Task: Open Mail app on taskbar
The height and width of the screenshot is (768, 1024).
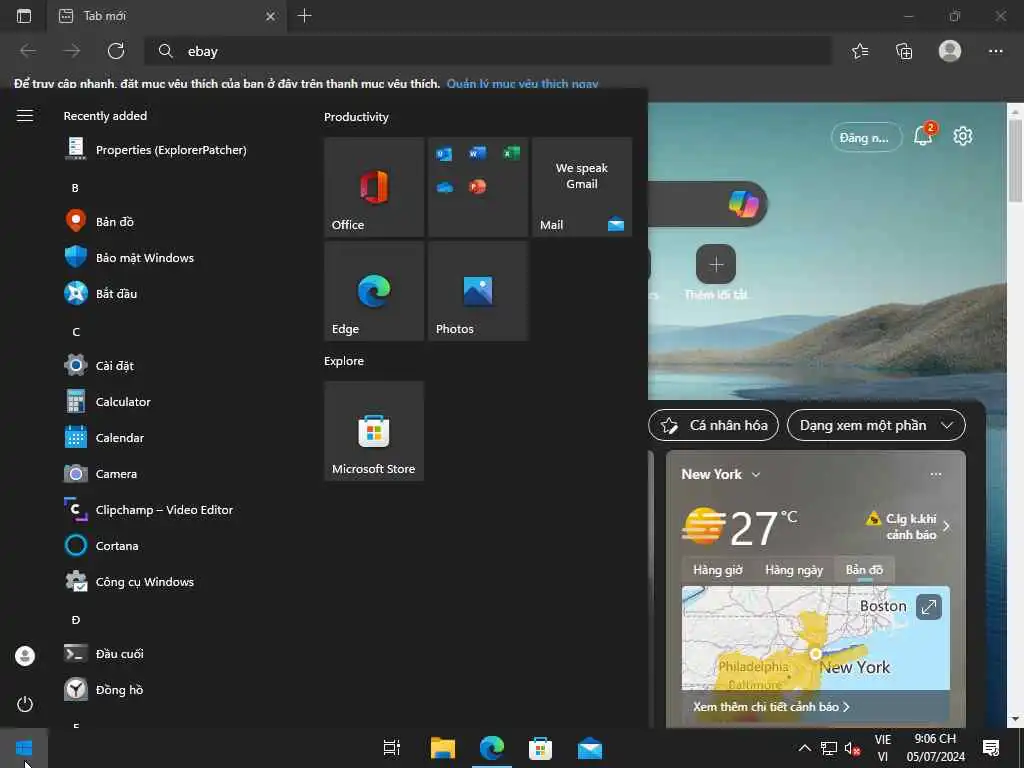Action: [x=590, y=748]
